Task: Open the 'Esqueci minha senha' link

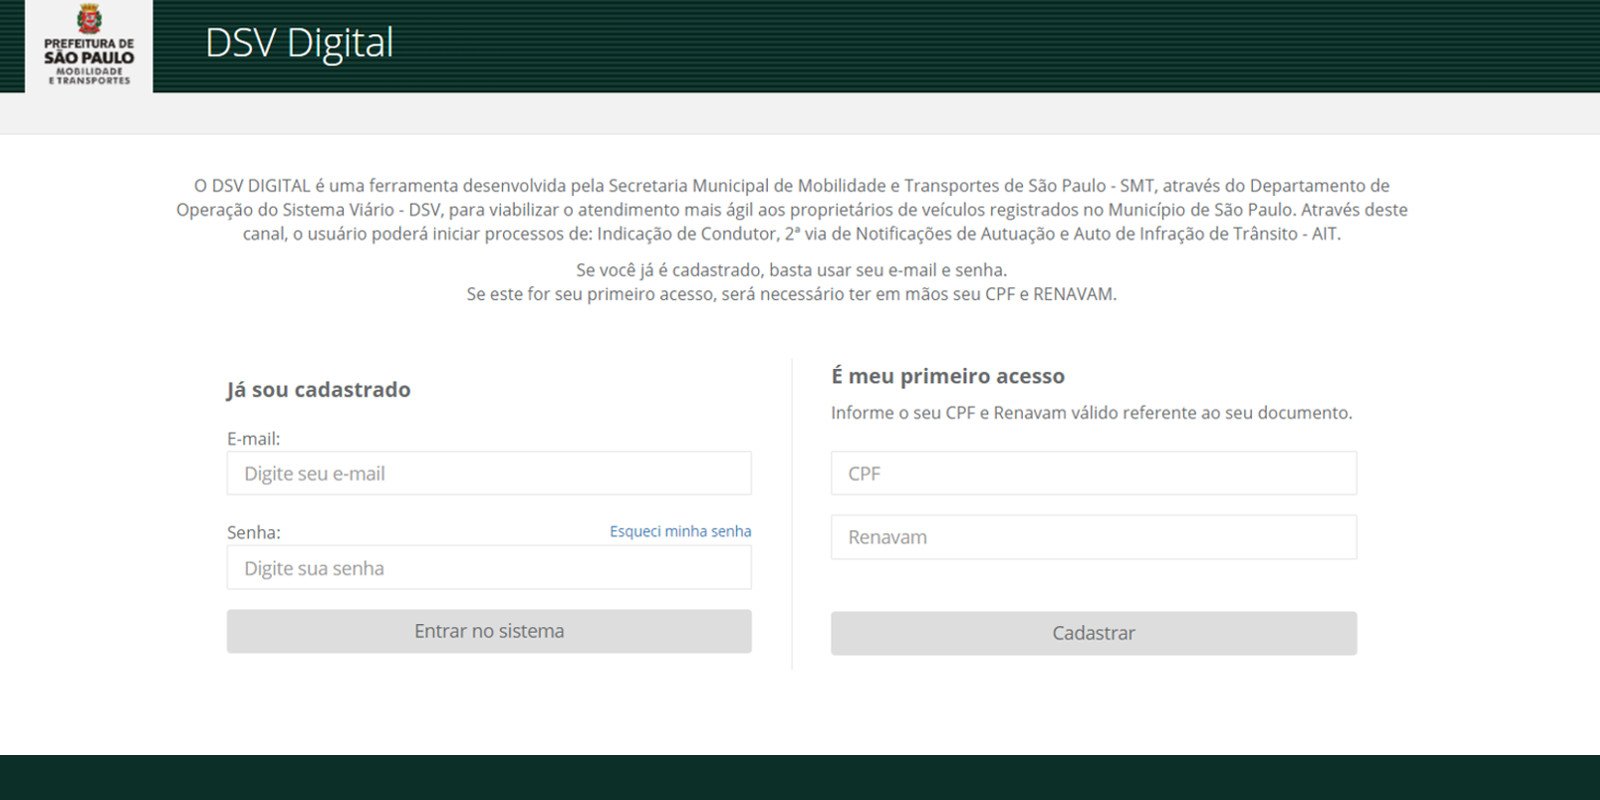Action: click(x=680, y=531)
